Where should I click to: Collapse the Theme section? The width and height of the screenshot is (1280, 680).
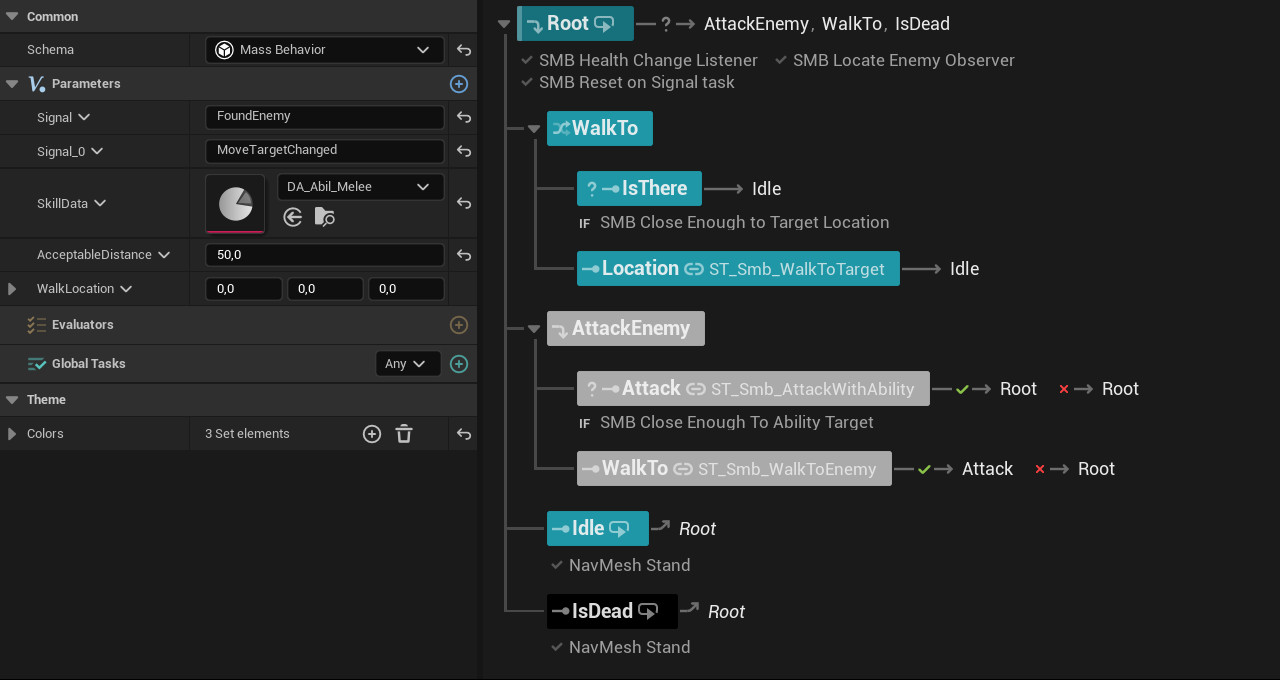point(12,400)
